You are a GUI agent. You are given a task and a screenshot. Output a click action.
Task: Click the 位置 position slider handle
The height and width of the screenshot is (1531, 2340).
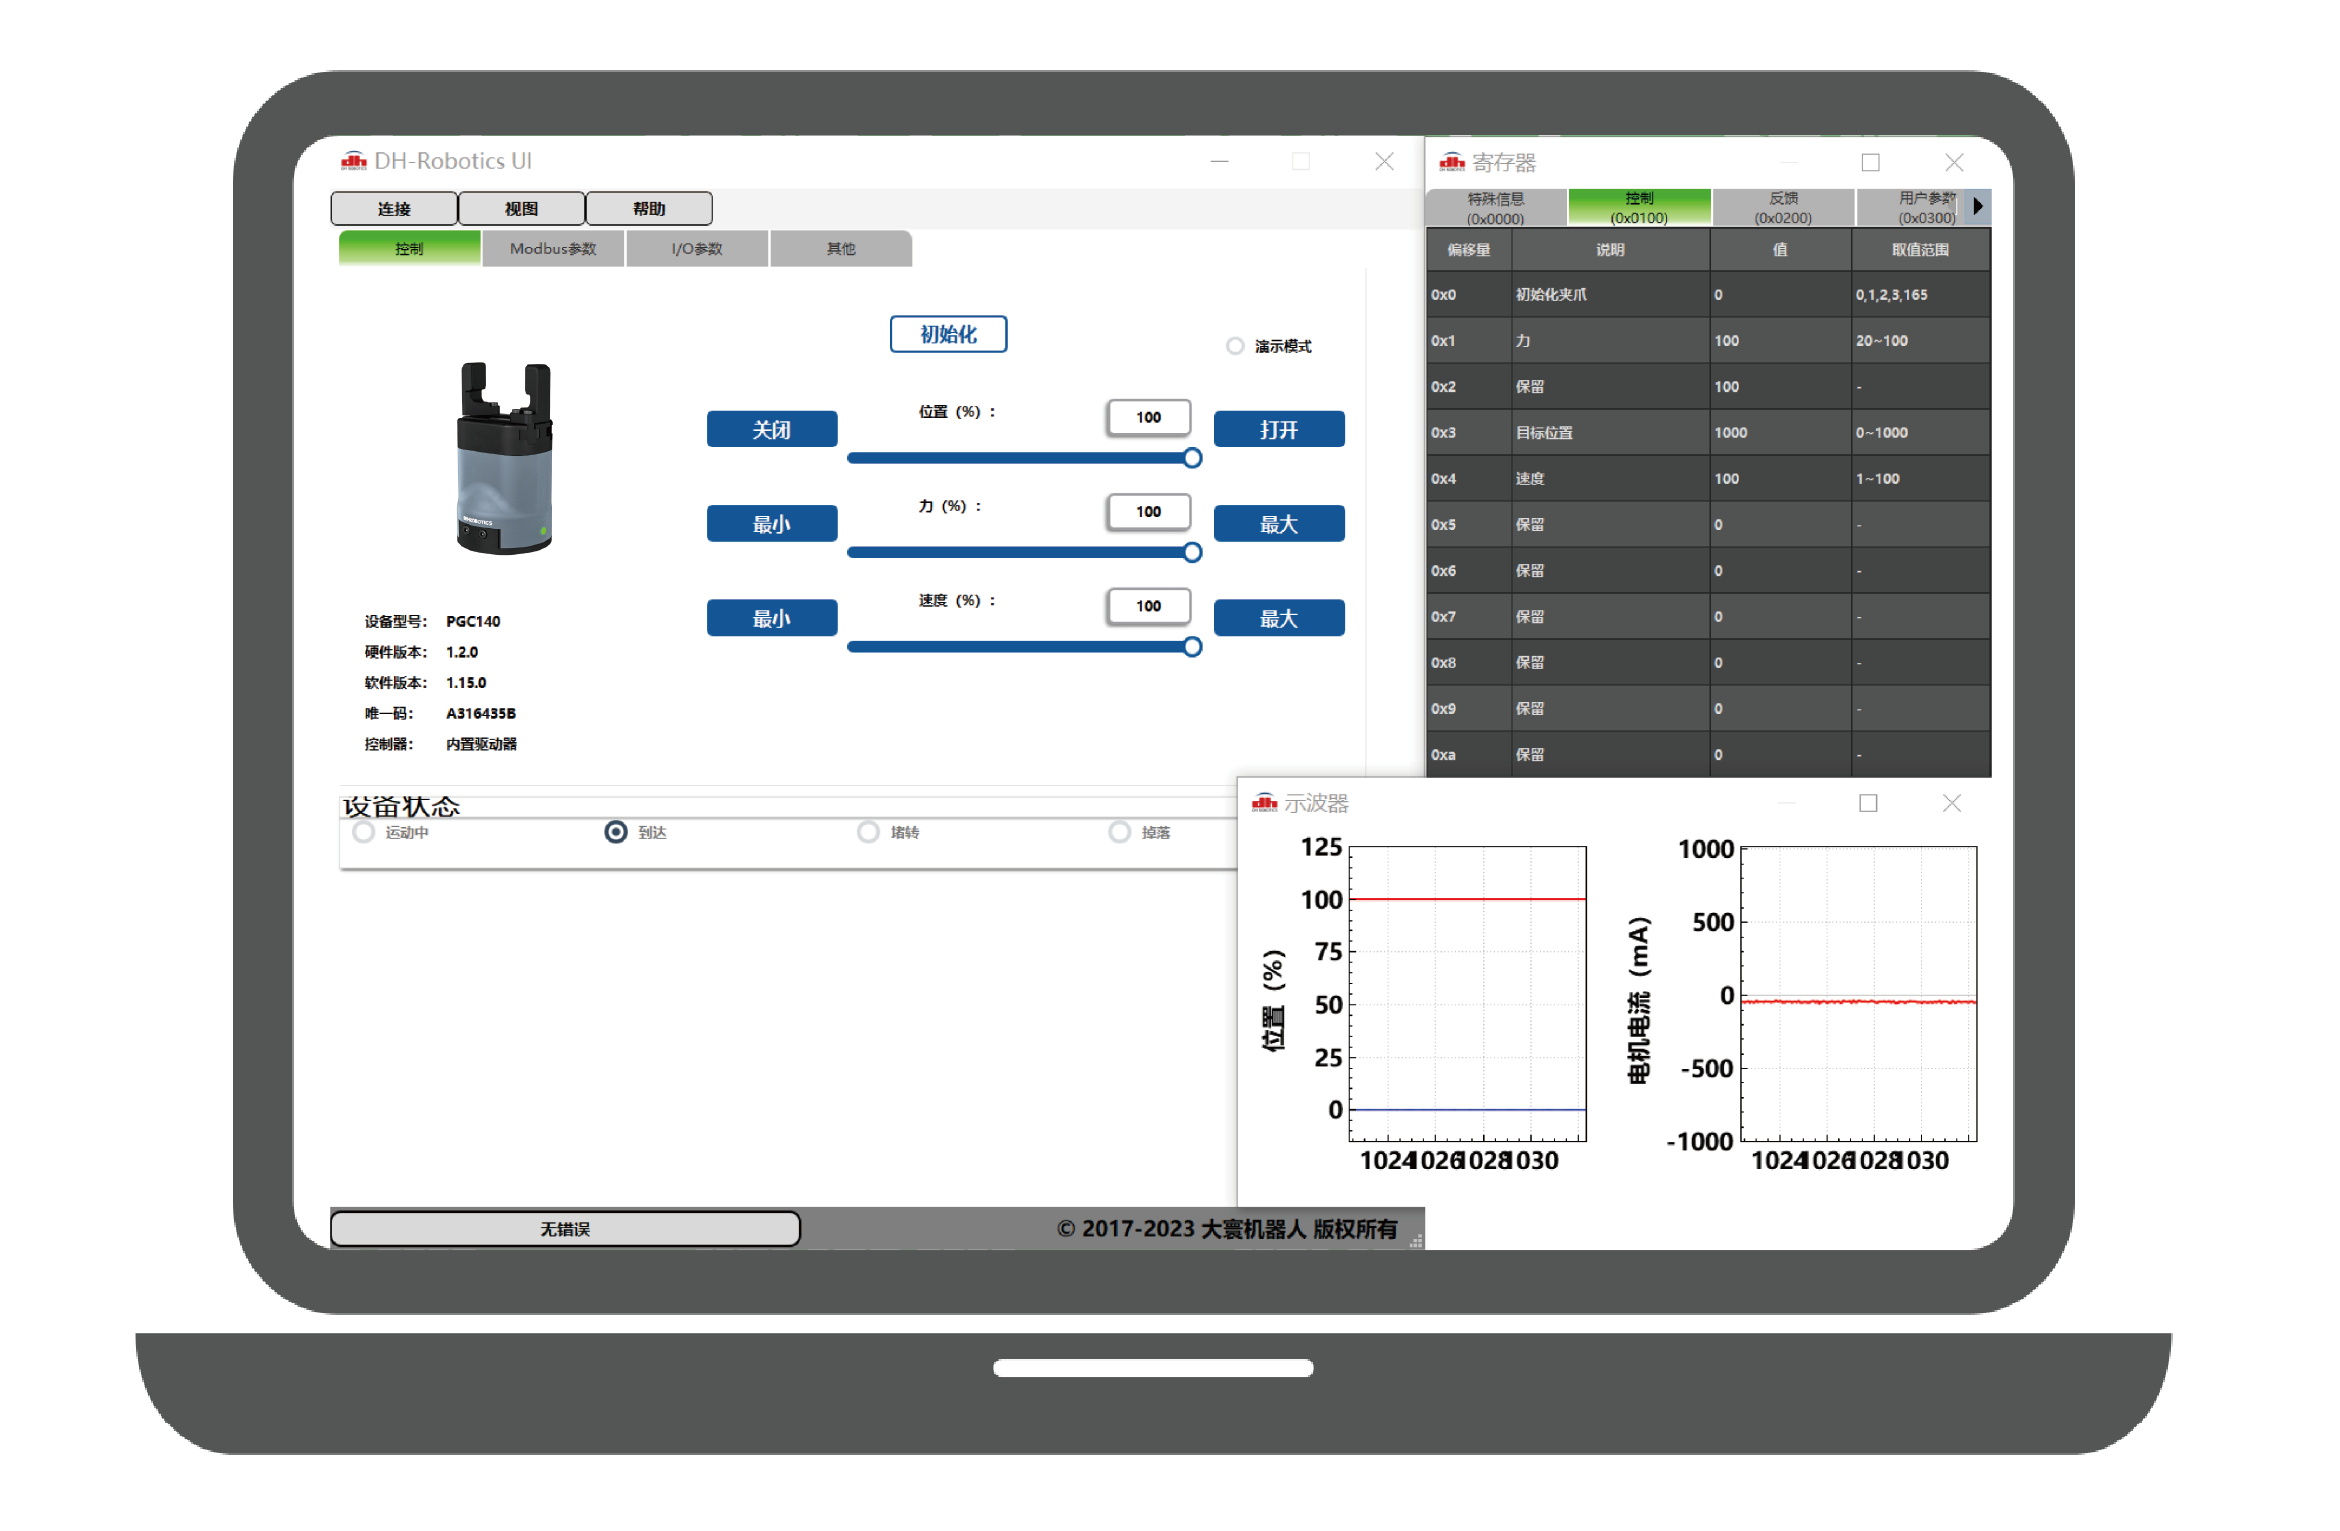tap(1192, 458)
